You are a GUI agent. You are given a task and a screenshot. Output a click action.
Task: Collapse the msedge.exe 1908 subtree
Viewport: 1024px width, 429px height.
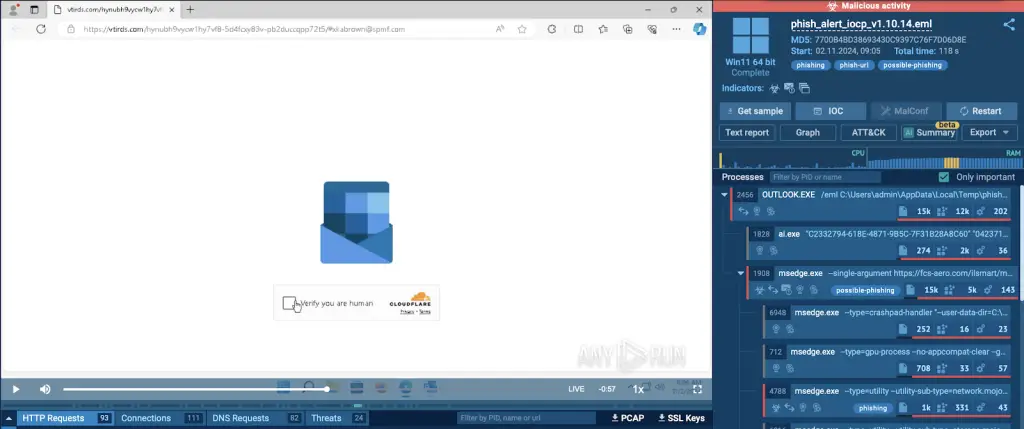(741, 274)
